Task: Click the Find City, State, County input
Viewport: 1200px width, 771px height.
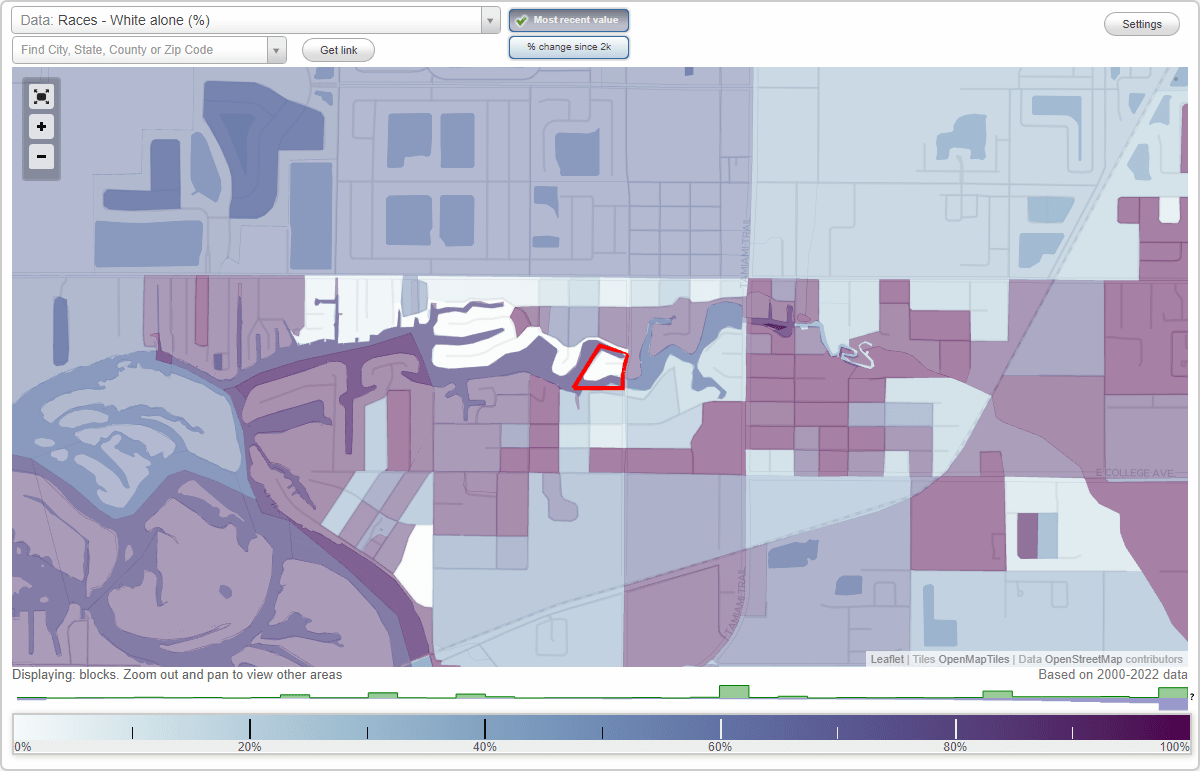Action: 140,50
